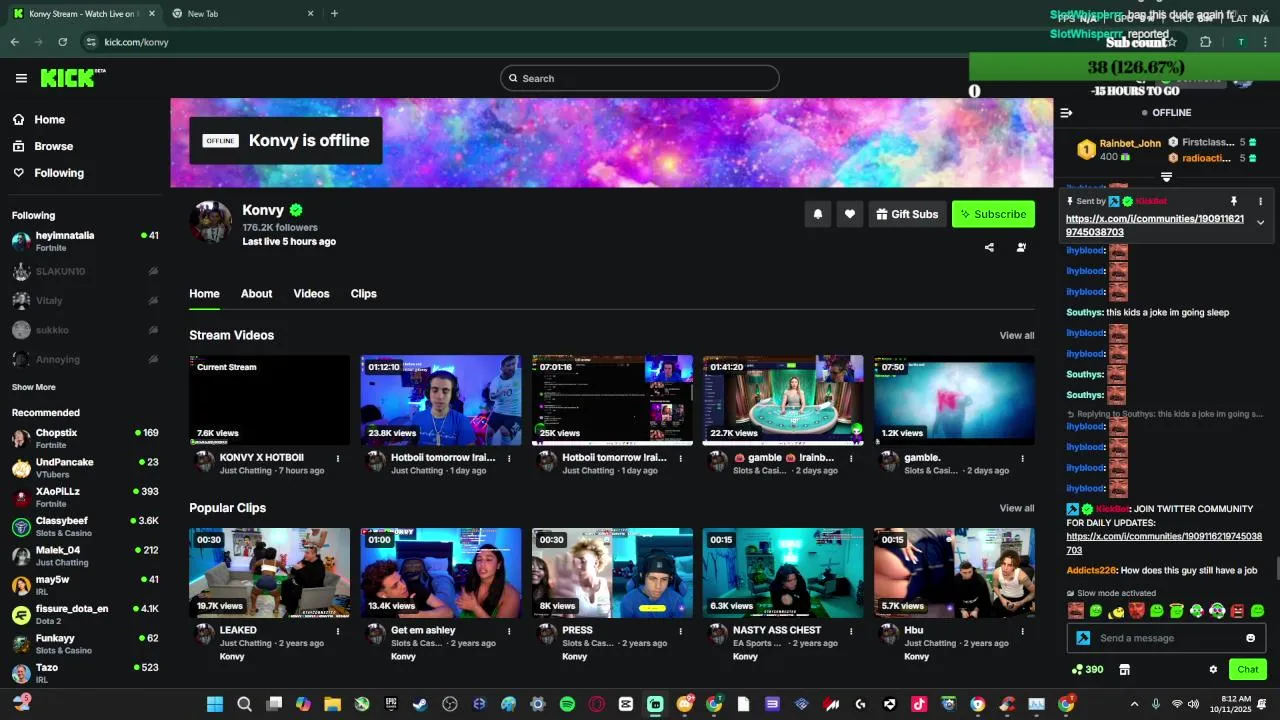The height and width of the screenshot is (720, 1280).
Task: Click the user icon beside share
Action: [x=1021, y=247]
